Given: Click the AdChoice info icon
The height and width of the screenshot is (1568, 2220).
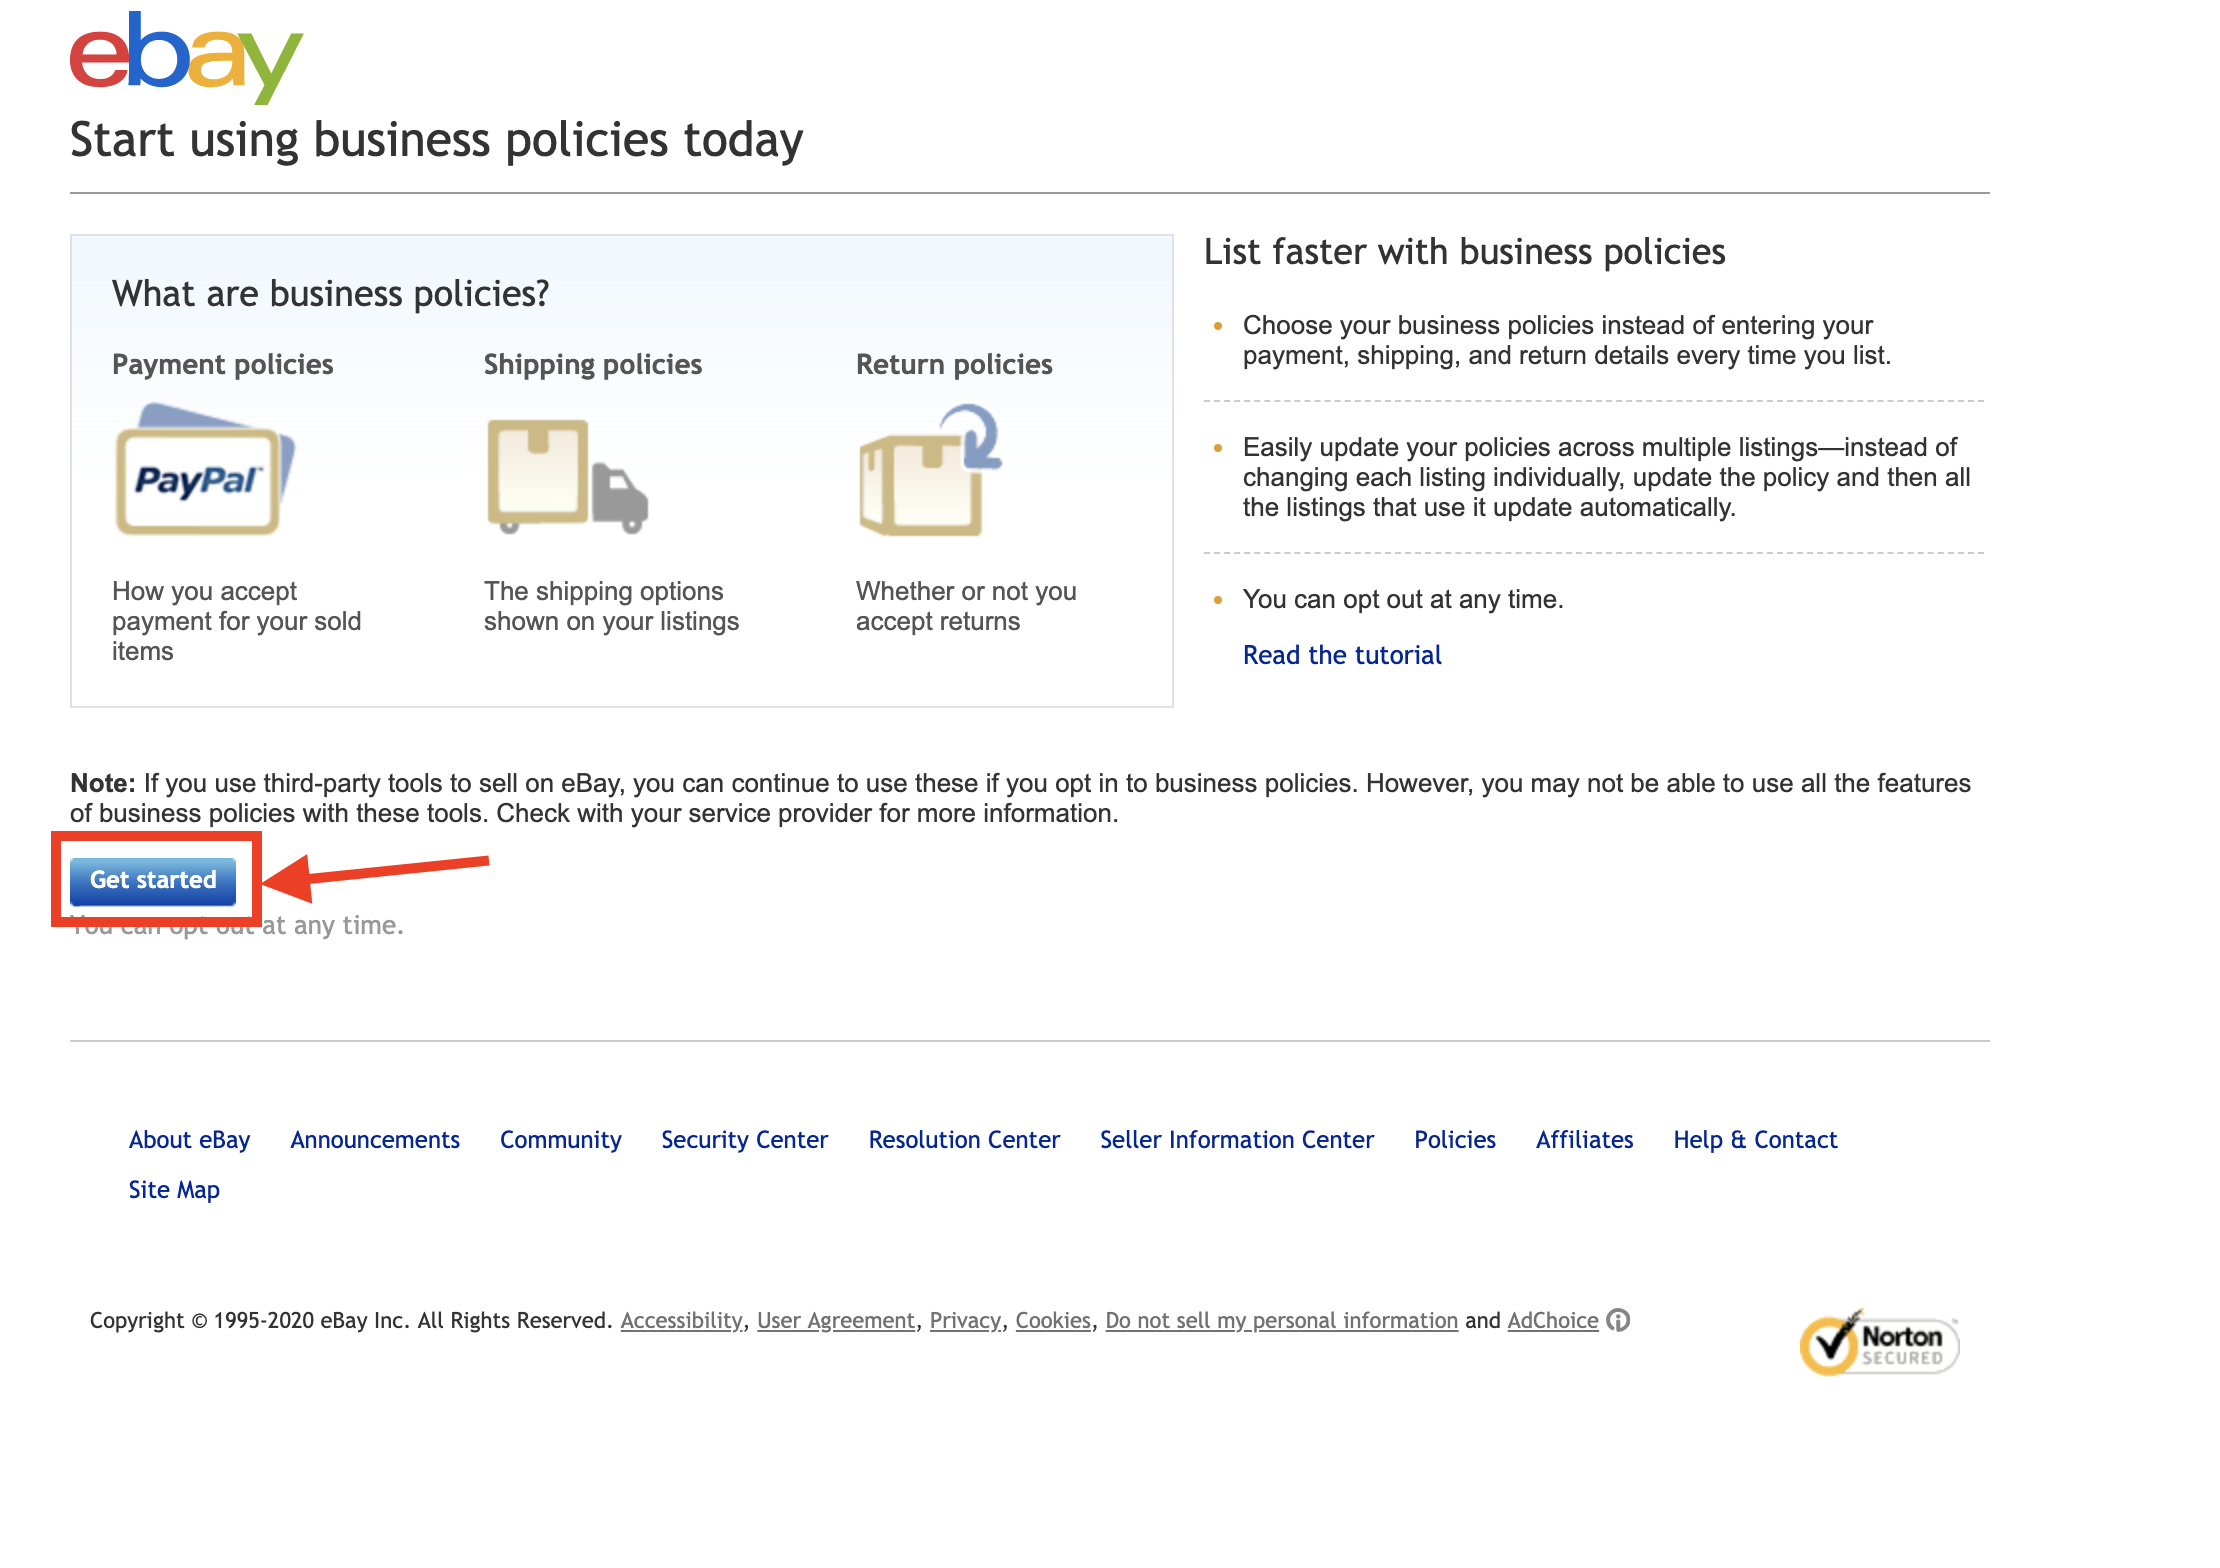Looking at the screenshot, I should coord(1618,1320).
